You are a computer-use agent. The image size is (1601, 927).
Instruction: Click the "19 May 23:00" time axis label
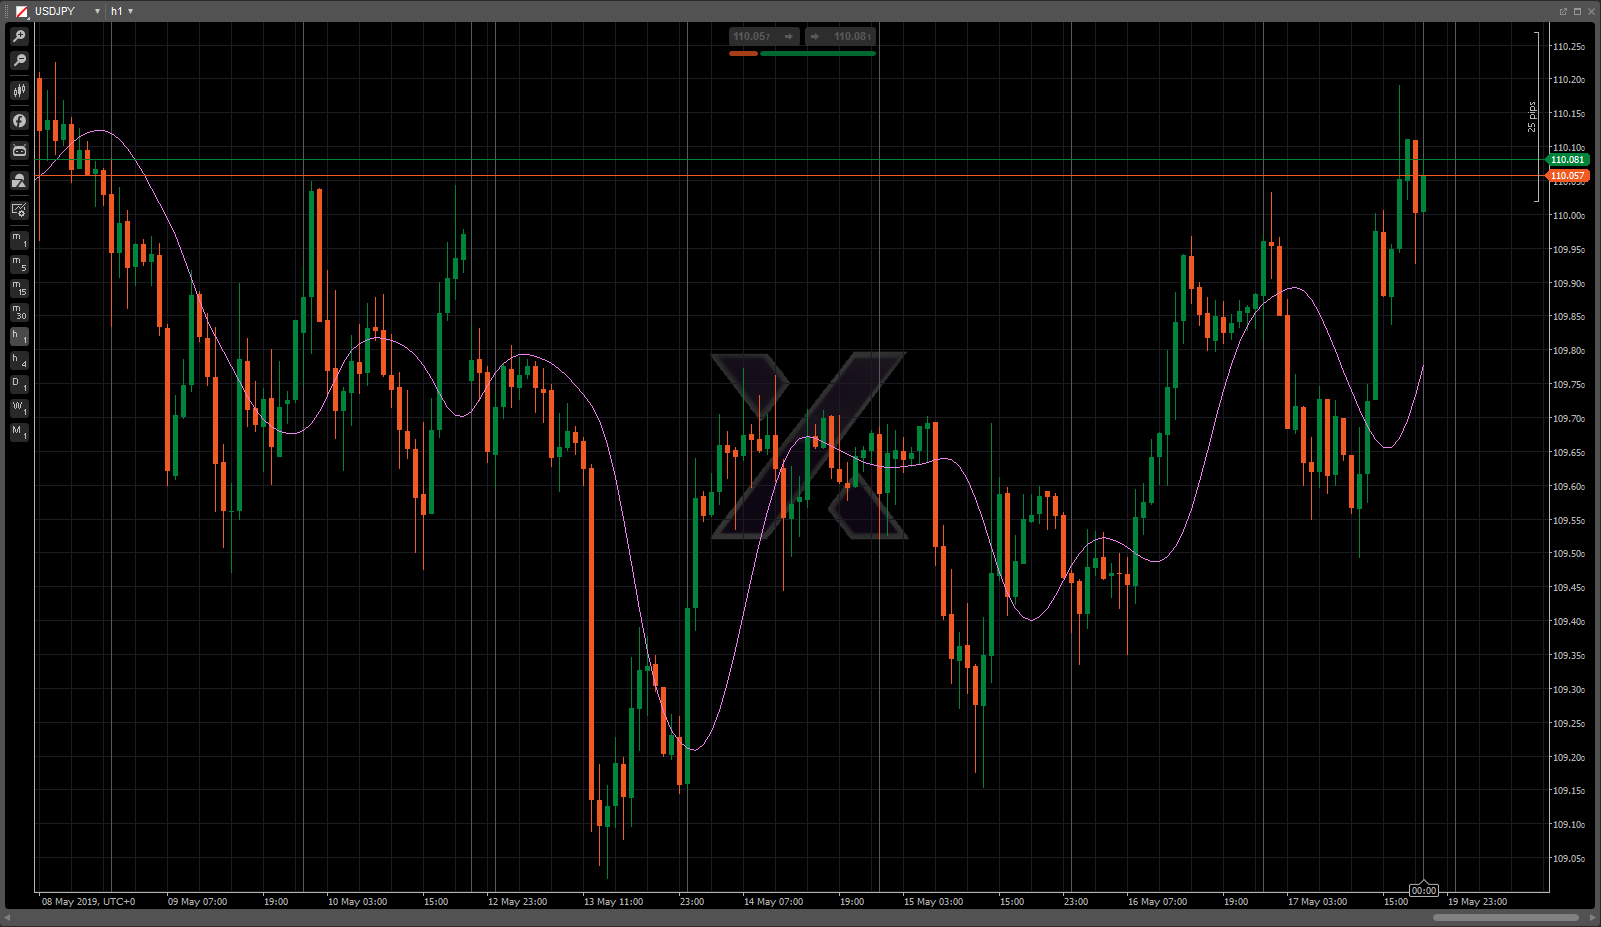1477,902
